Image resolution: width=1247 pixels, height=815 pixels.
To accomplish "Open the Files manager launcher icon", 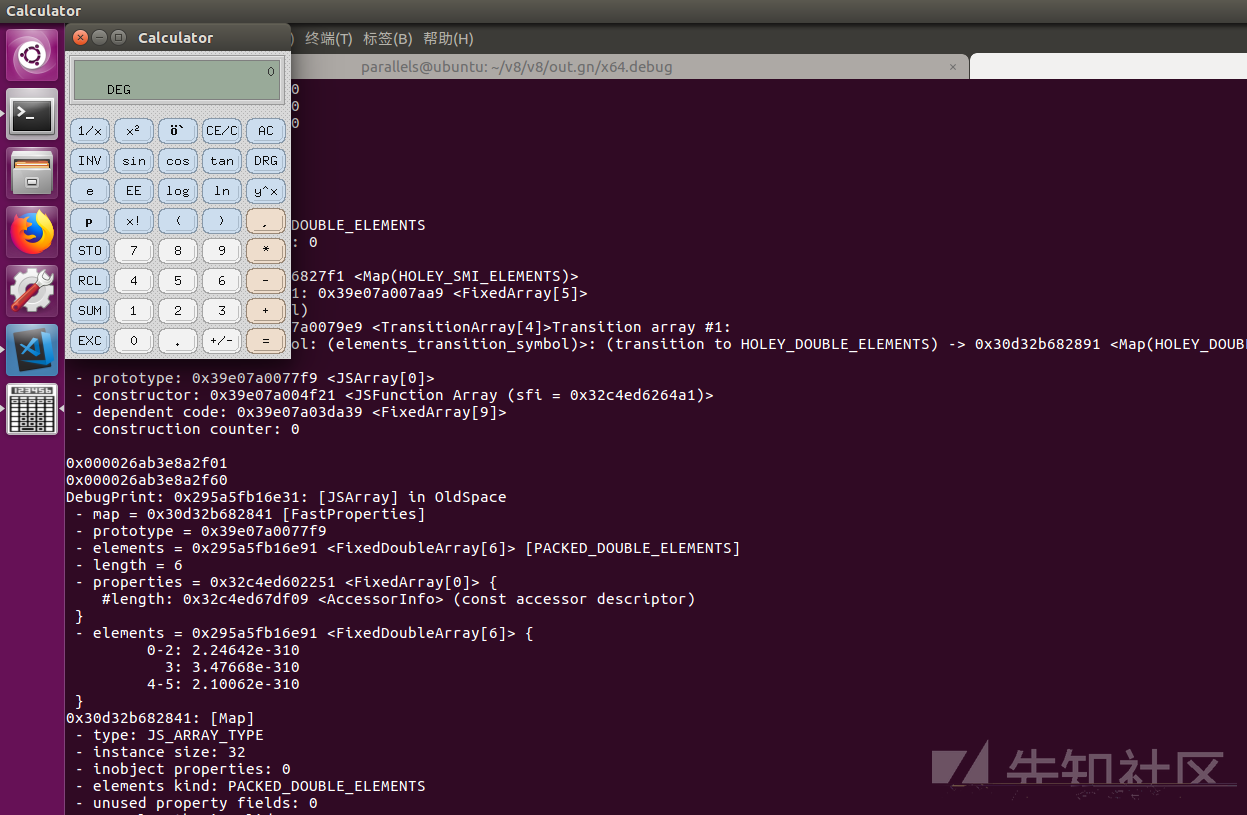I will [x=33, y=172].
